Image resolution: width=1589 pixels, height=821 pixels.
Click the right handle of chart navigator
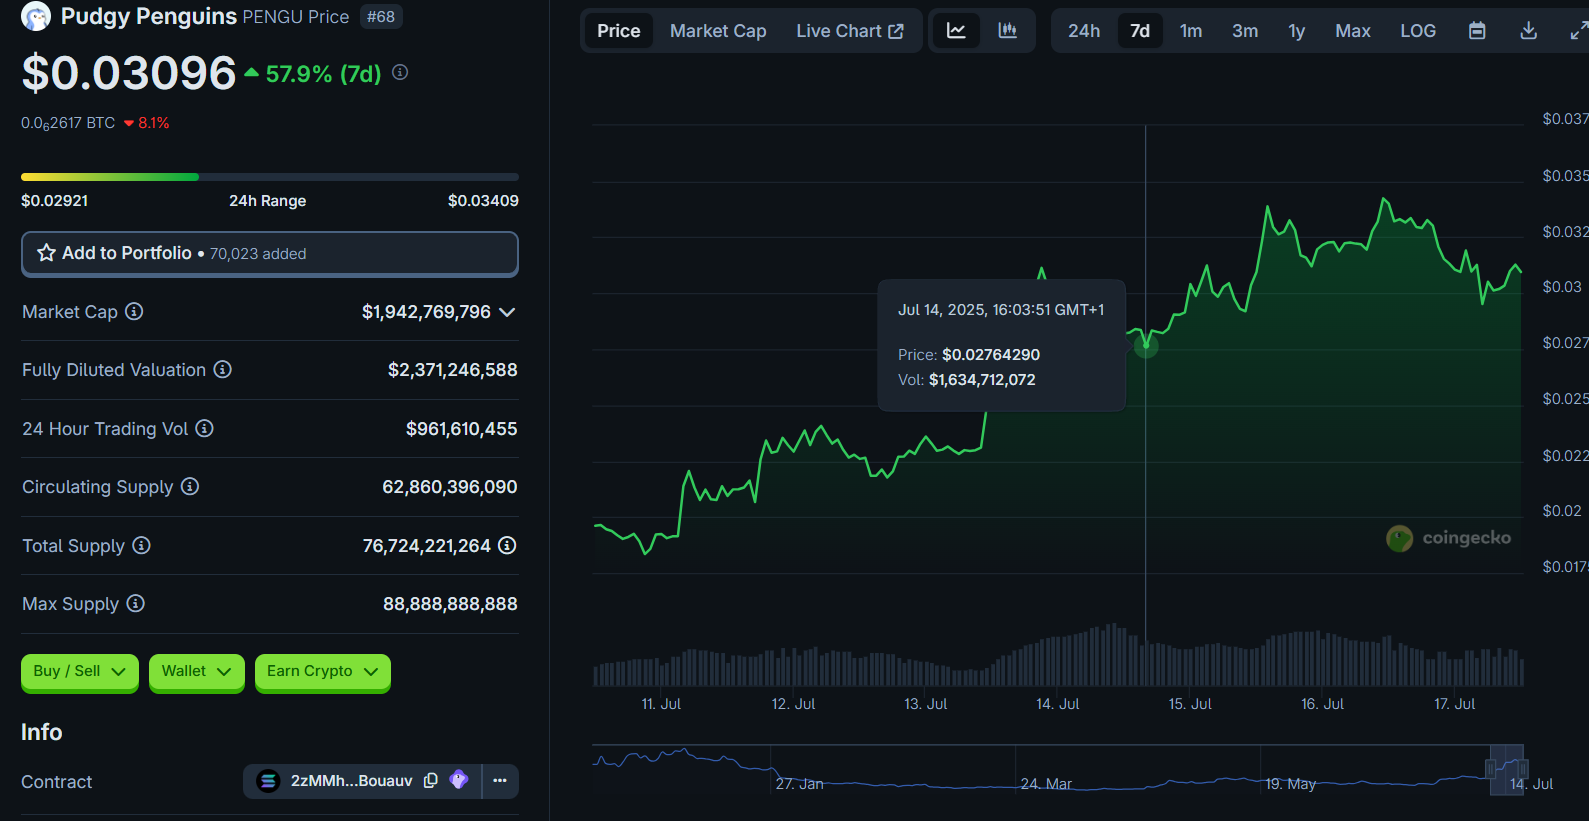(x=1523, y=769)
